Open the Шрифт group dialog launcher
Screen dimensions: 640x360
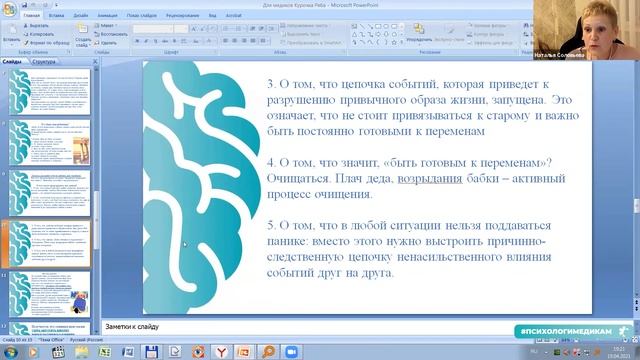coord(215,52)
